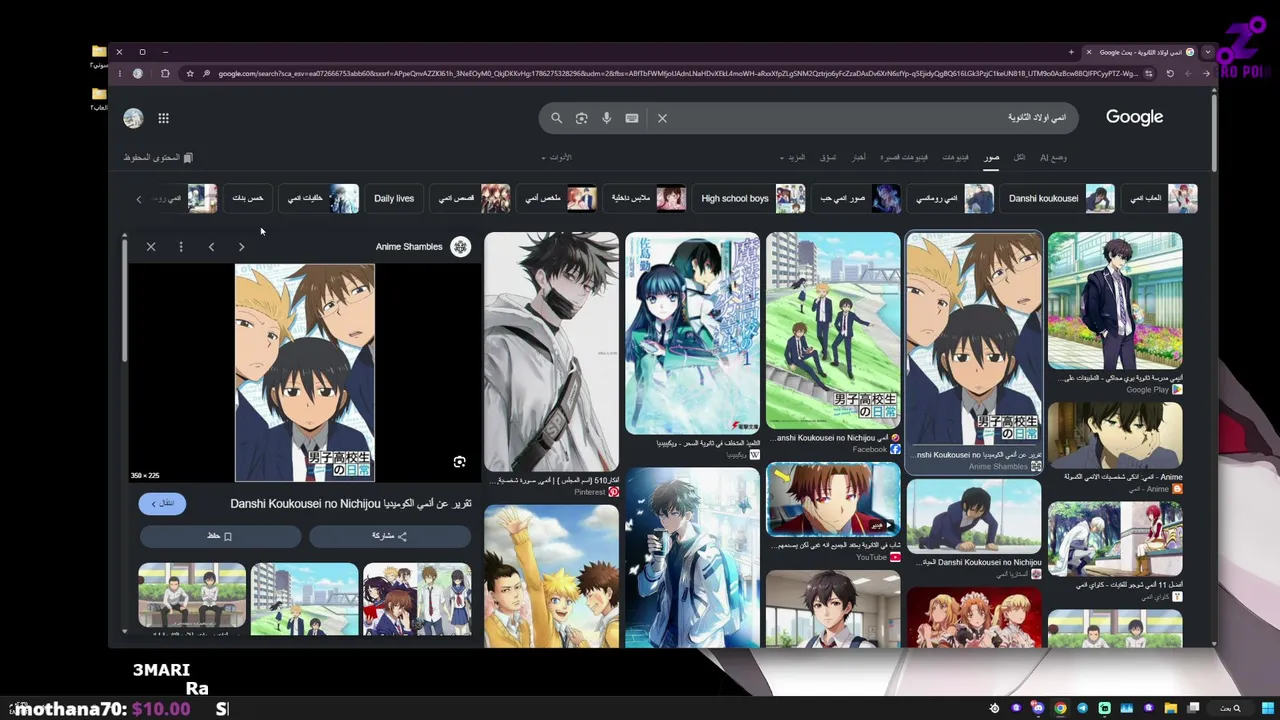Open the الأدوات tools dropdown
This screenshot has height=720, width=1280.
coord(556,157)
